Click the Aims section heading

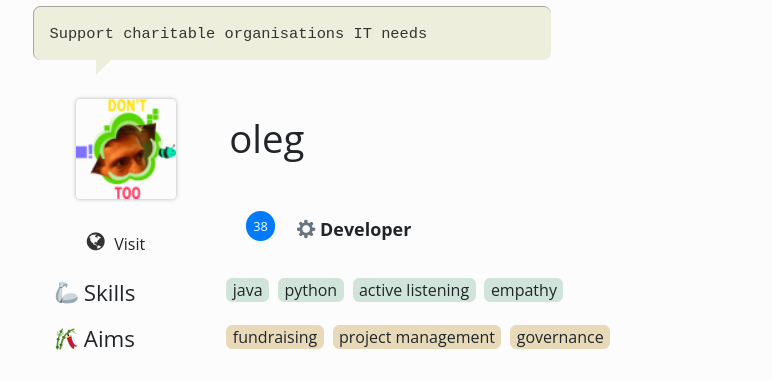click(x=109, y=339)
